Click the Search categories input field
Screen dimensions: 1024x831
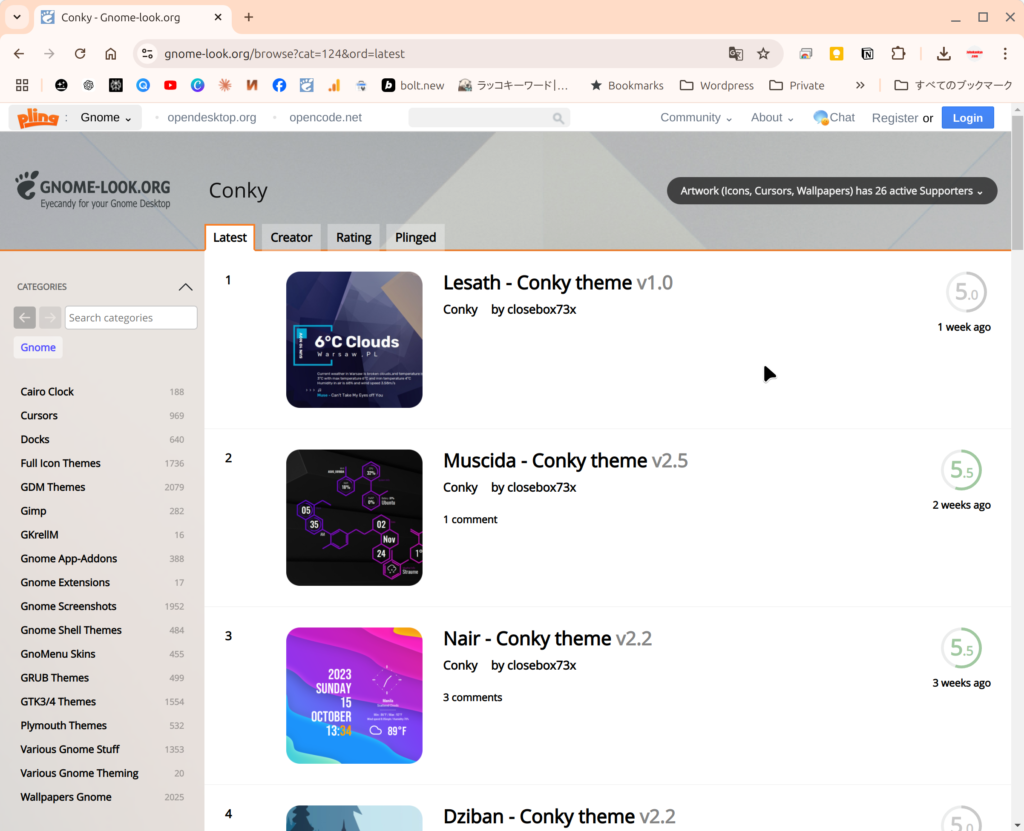131,318
